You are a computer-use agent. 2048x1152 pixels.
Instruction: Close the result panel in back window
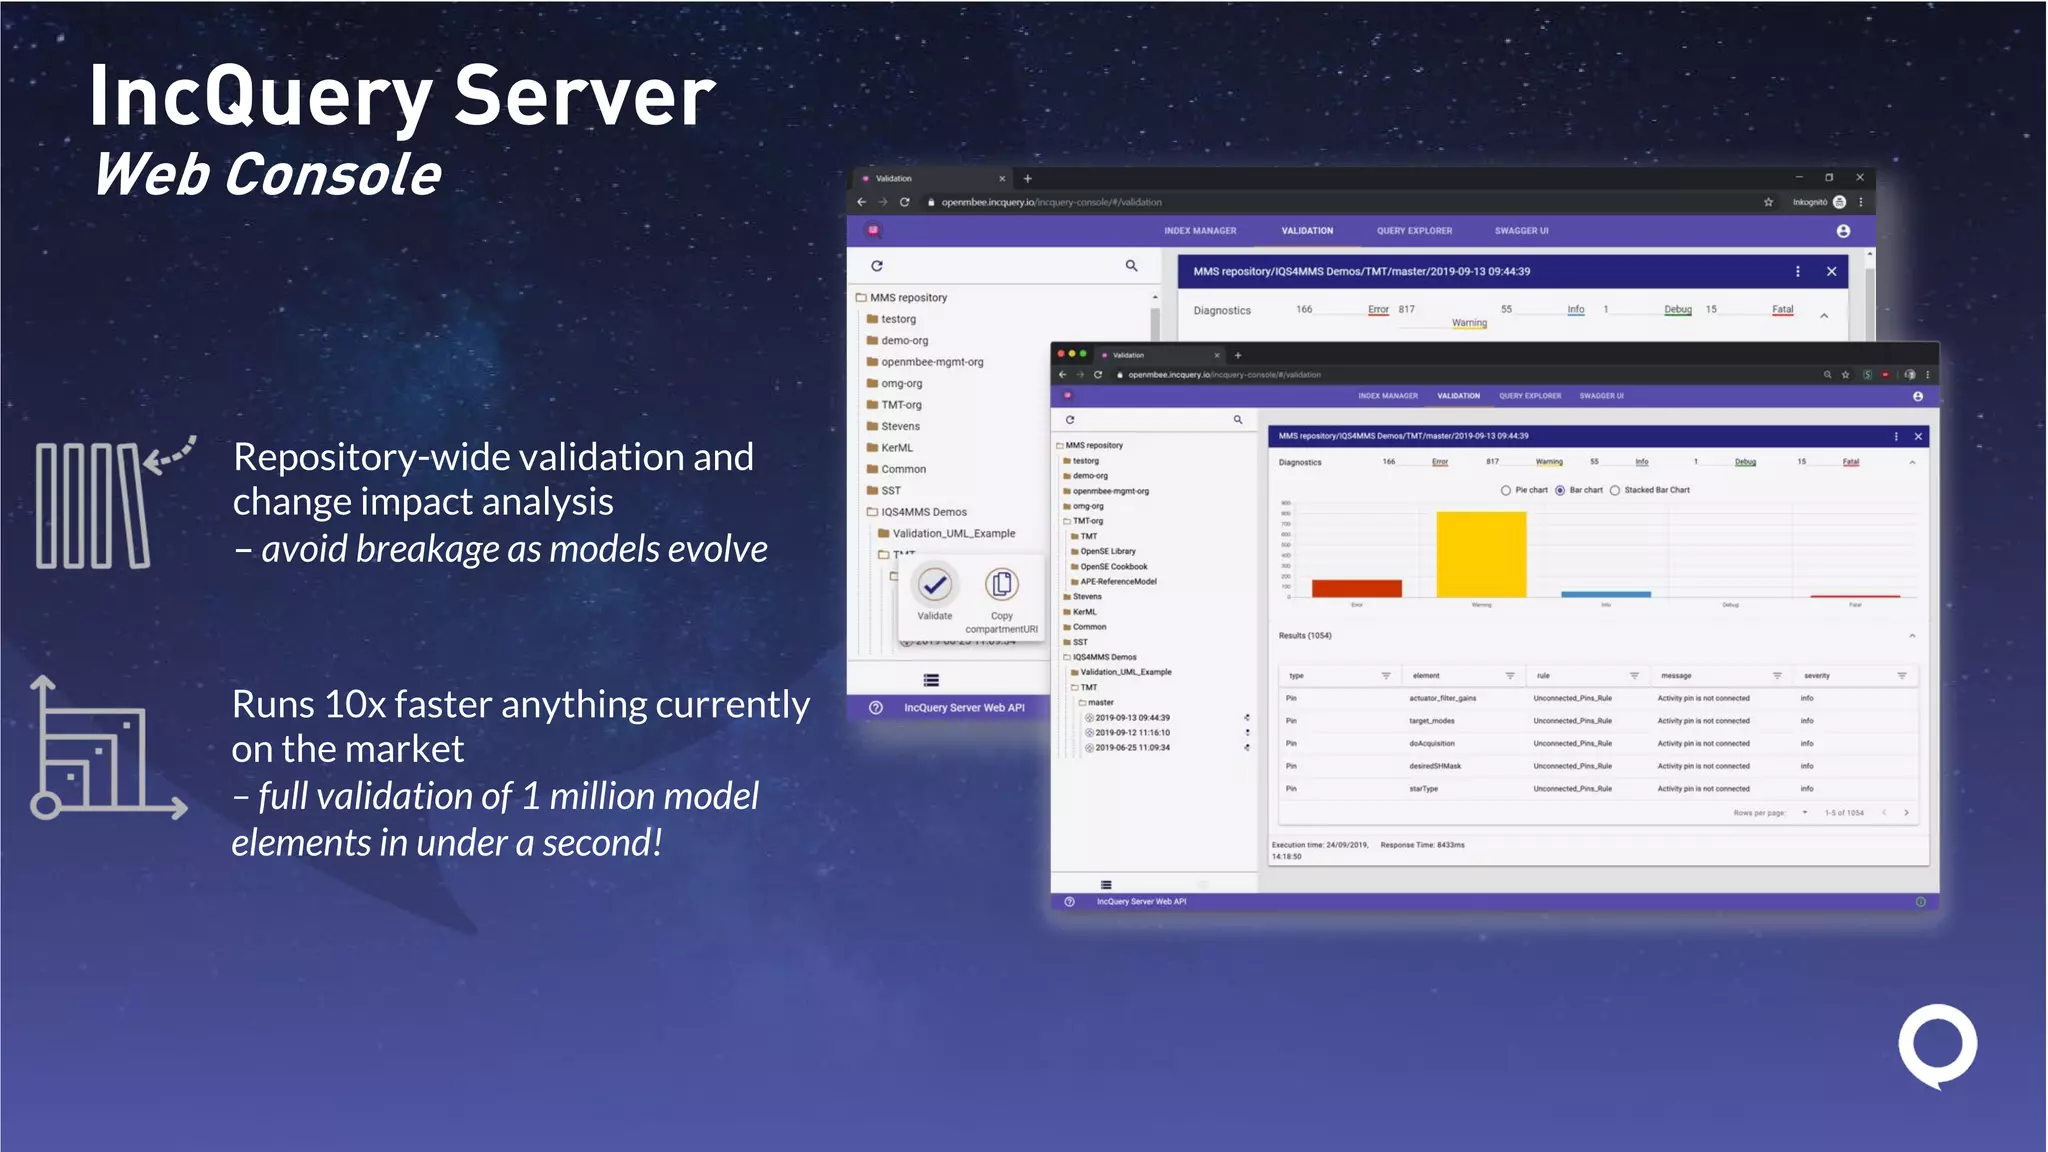[x=1831, y=271]
